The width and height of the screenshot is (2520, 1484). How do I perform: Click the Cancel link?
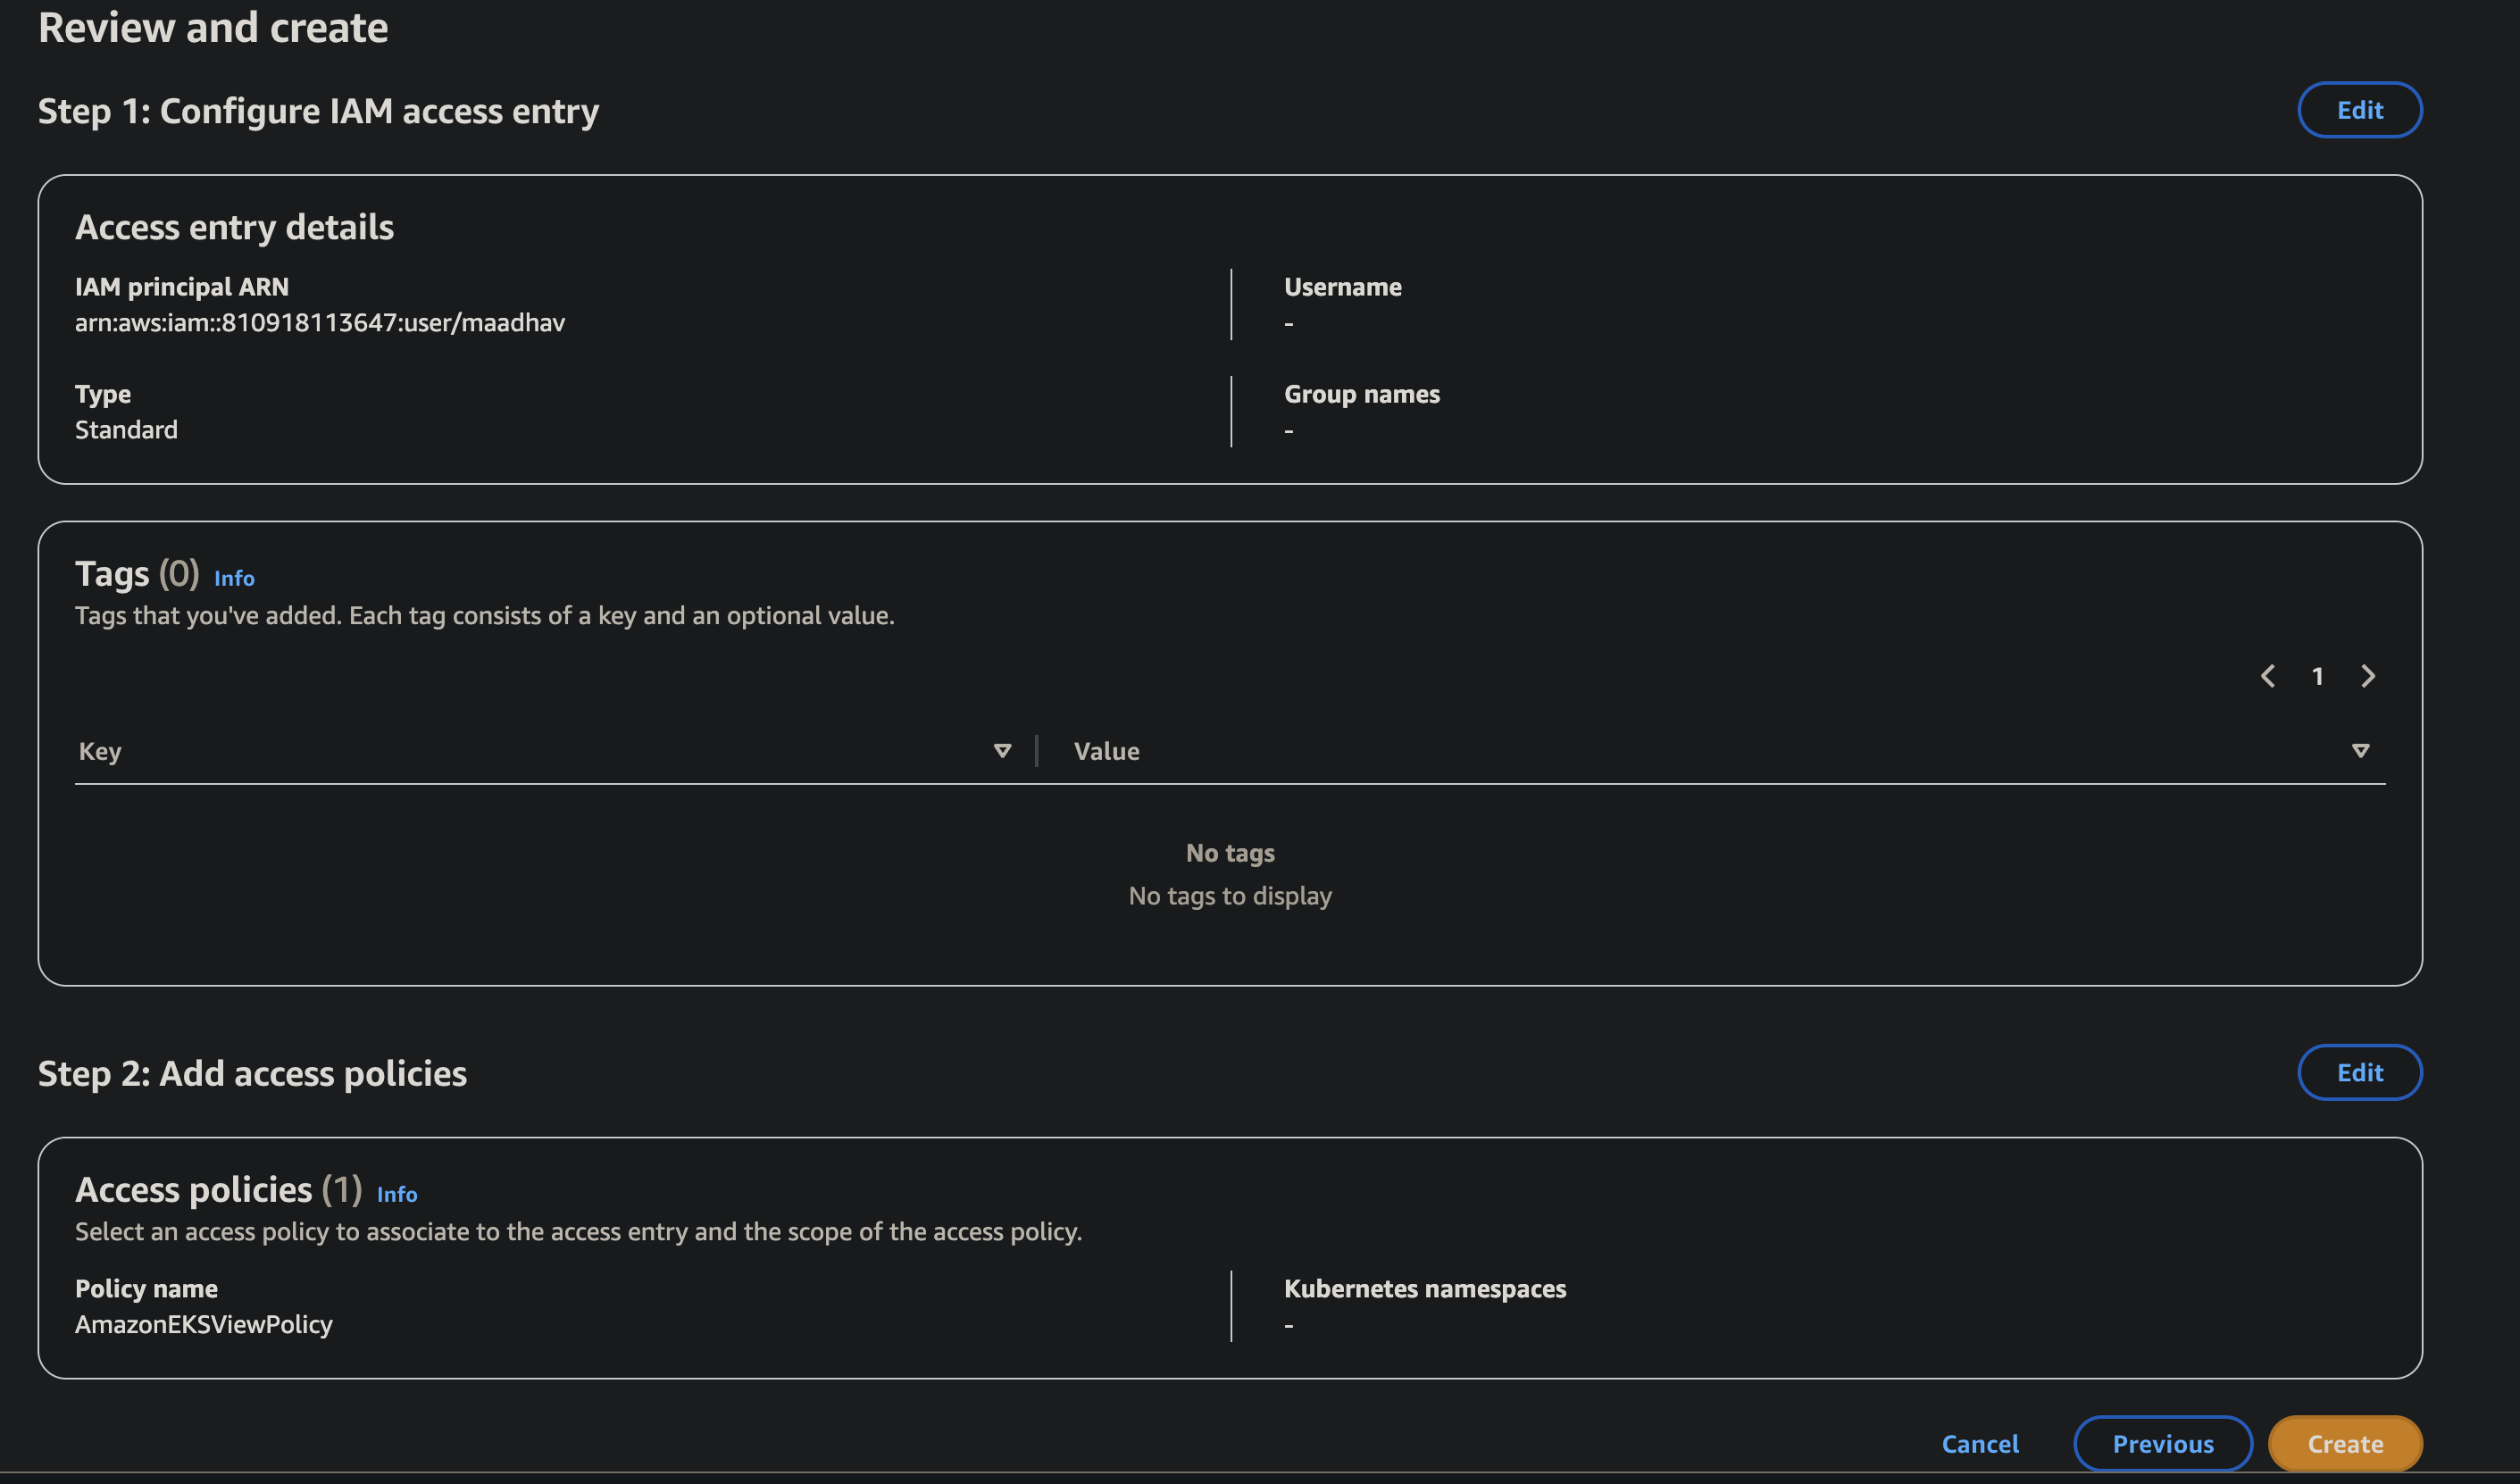tap(1980, 1443)
